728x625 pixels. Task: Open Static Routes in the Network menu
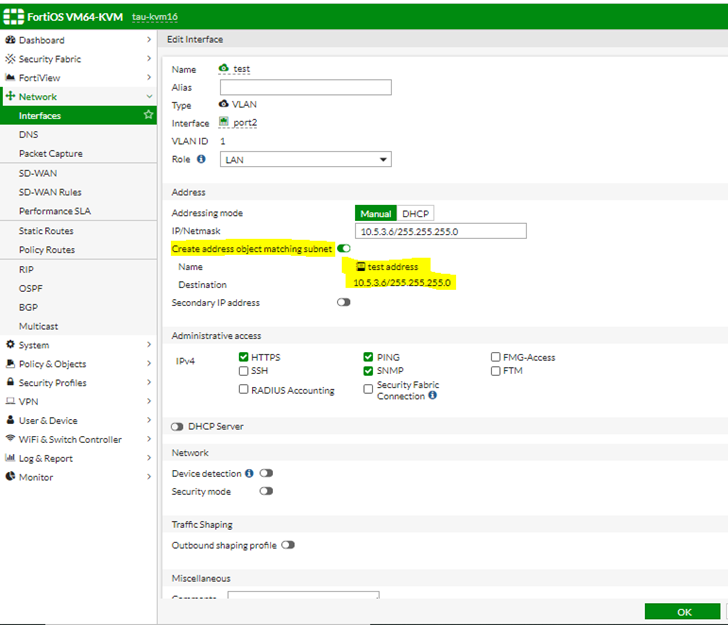pos(46,231)
